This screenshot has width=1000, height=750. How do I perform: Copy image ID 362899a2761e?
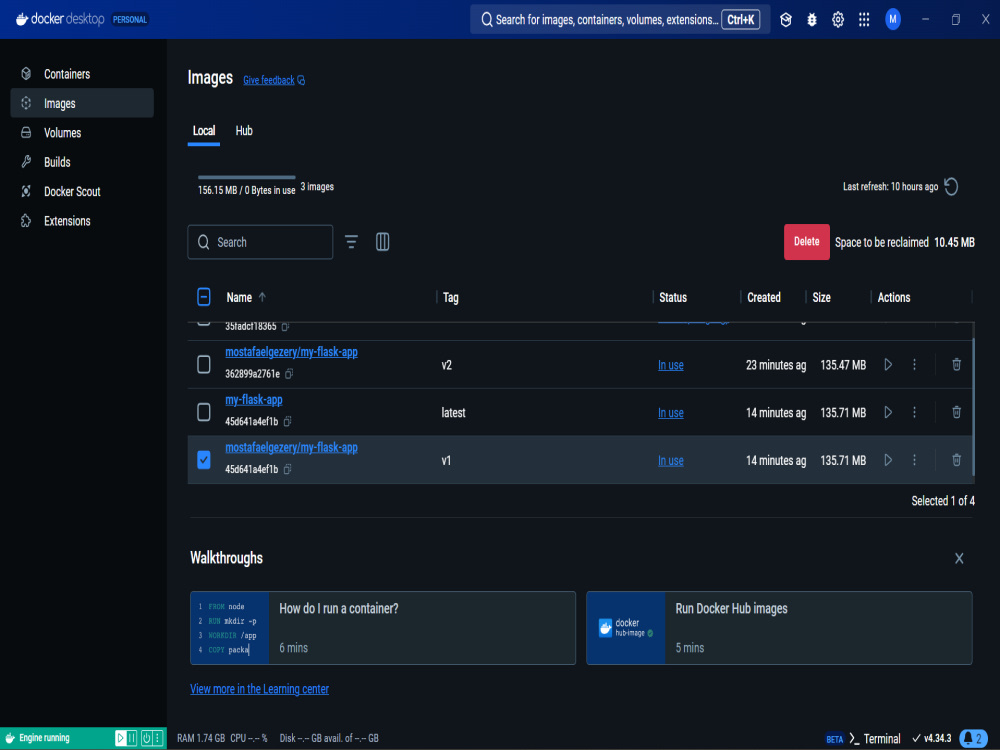pyautogui.click(x=289, y=374)
